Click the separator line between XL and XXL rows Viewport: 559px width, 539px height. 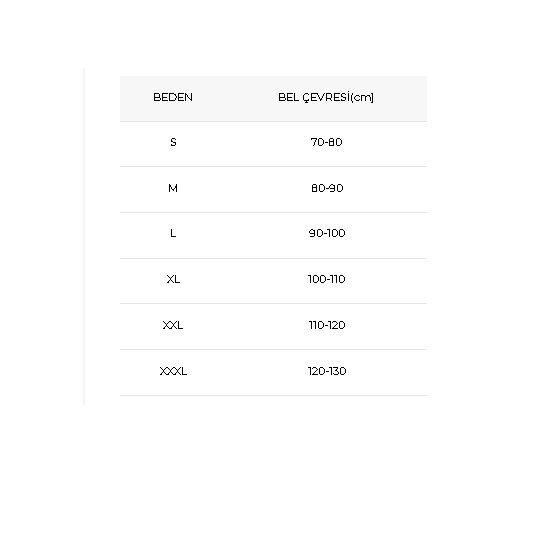273,304
